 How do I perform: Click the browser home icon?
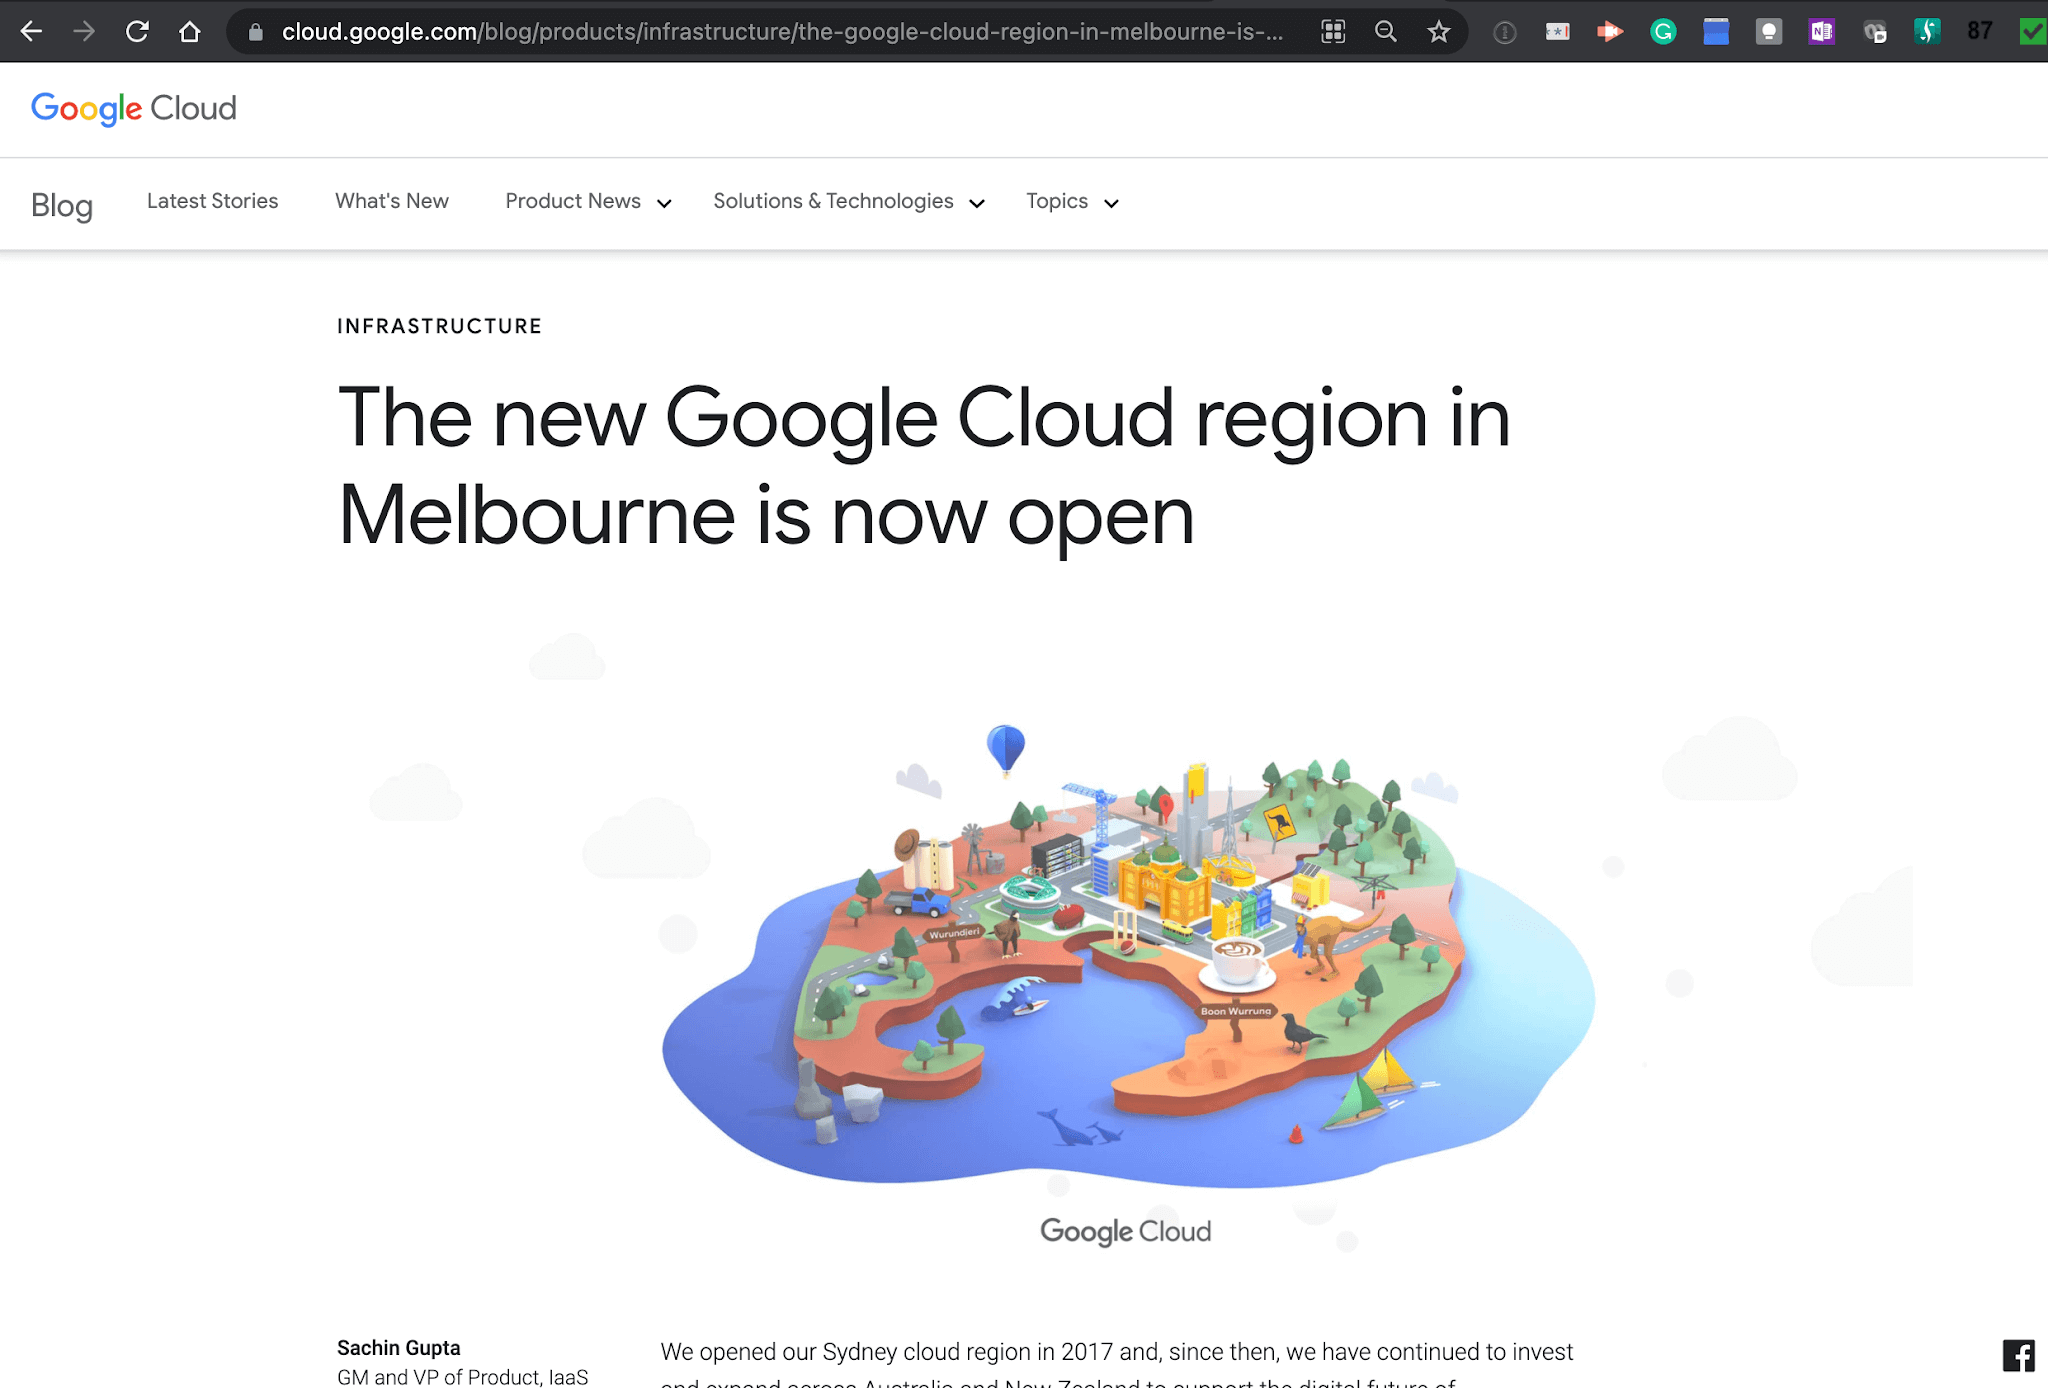click(x=190, y=31)
